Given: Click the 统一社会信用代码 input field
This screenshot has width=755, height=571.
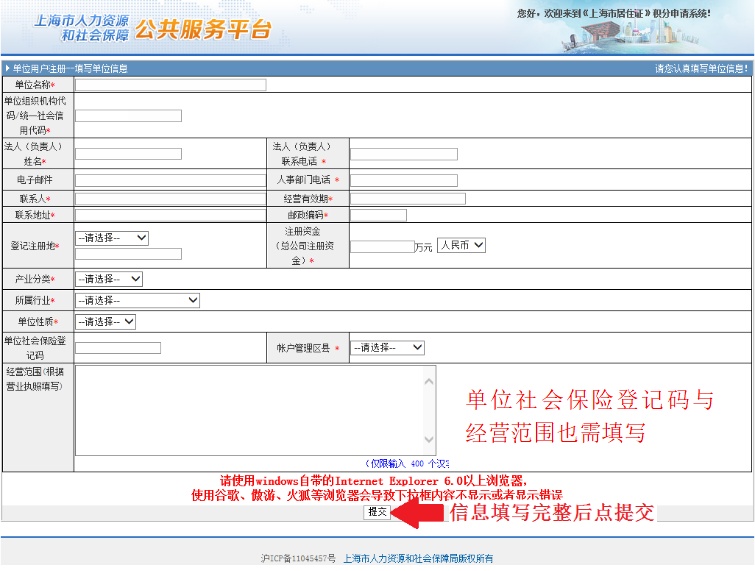Looking at the screenshot, I should click(x=128, y=115).
